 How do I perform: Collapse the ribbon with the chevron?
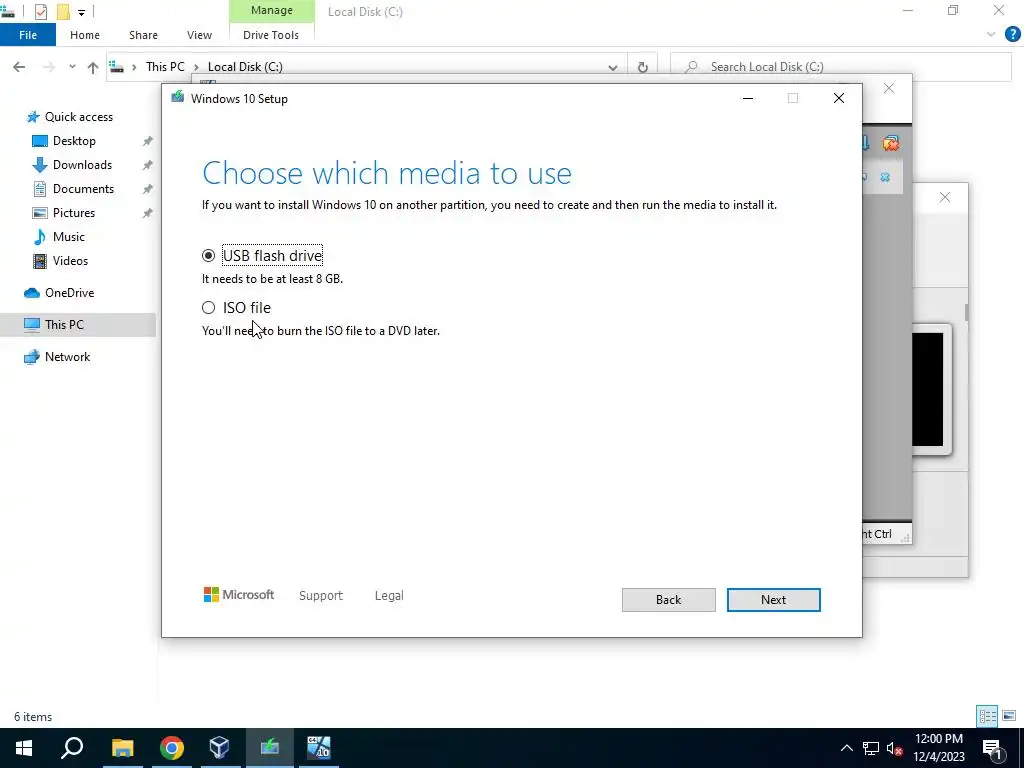point(991,35)
